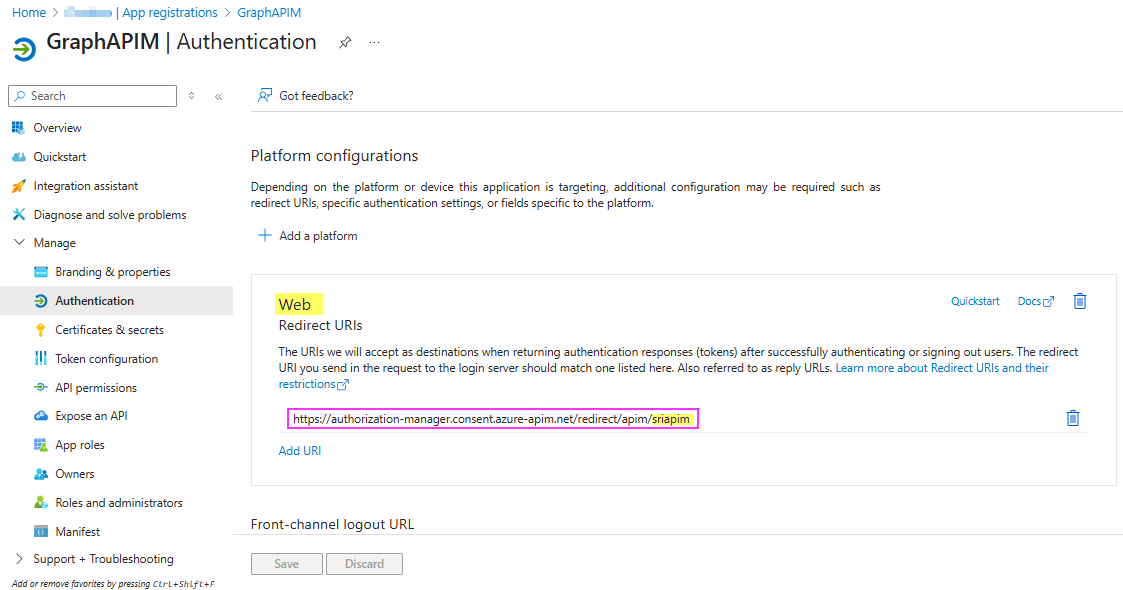Click the feedback person icon
This screenshot has height=590, width=1123.
(265, 95)
